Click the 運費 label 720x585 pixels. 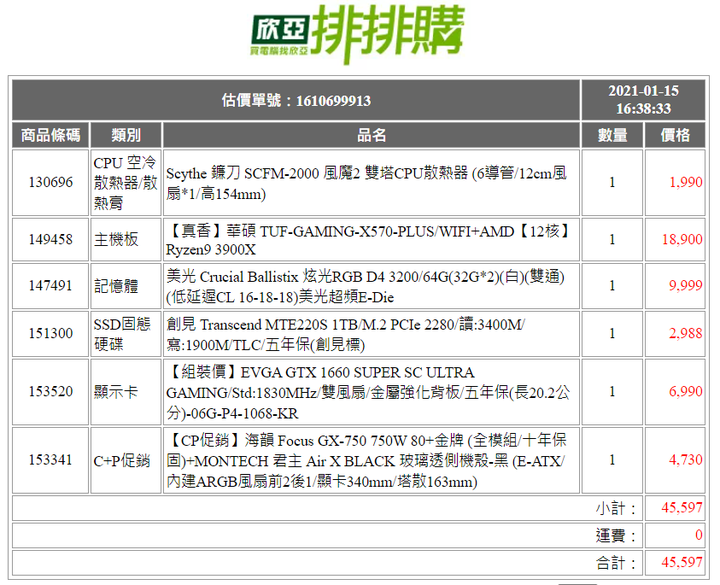coord(616,535)
